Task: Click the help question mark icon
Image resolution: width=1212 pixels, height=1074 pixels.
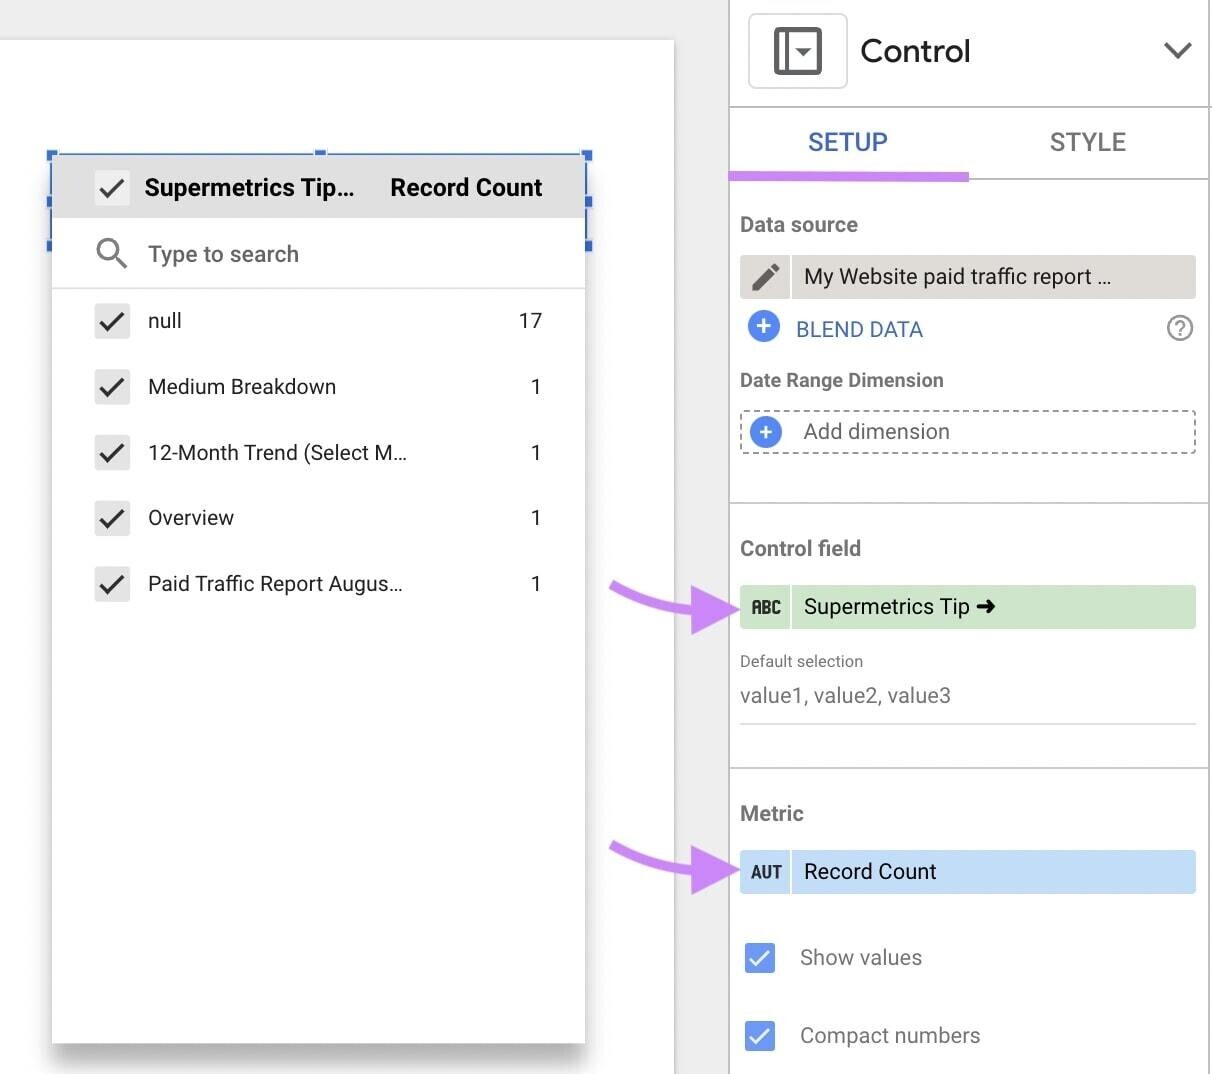Action: point(1180,327)
